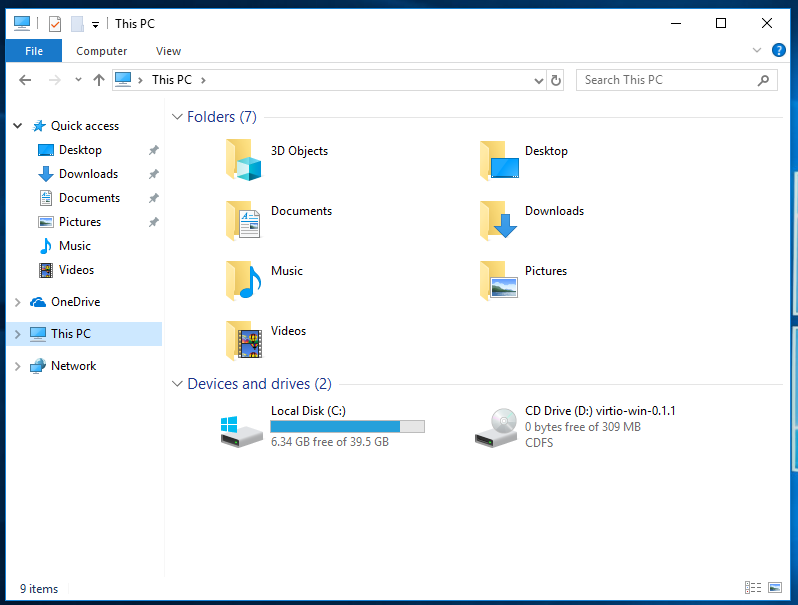Viewport: 798px width, 605px height.
Task: Click the CDFS label under CD Drive
Action: click(539, 443)
